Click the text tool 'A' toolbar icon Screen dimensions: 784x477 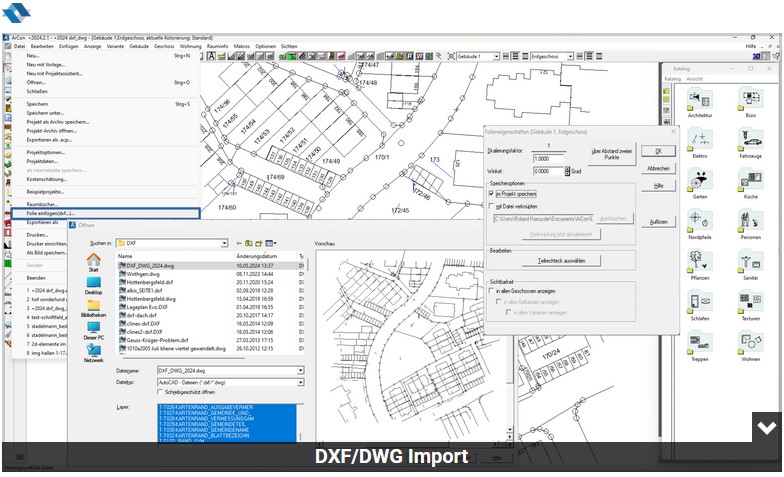pyautogui.click(x=211, y=56)
